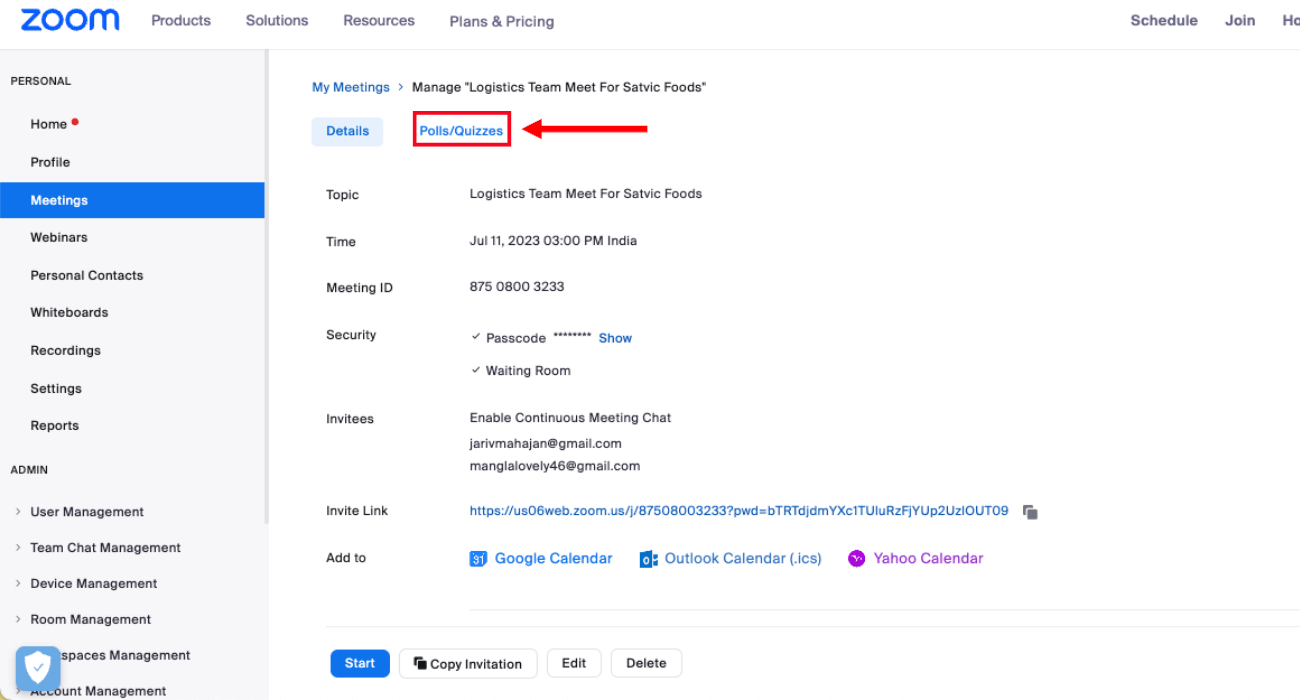
Task: Select Meetings in sidebar
Action: point(132,200)
